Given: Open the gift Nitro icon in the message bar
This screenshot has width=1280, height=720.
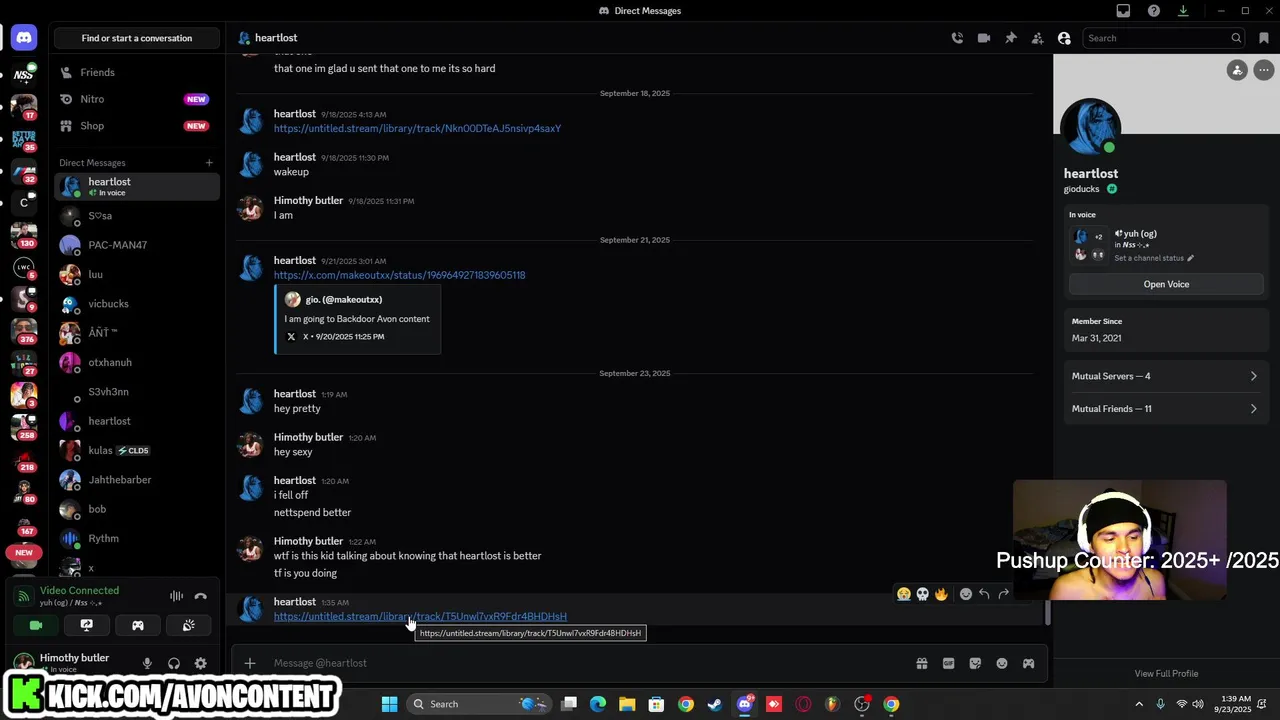Looking at the screenshot, I should (922, 663).
